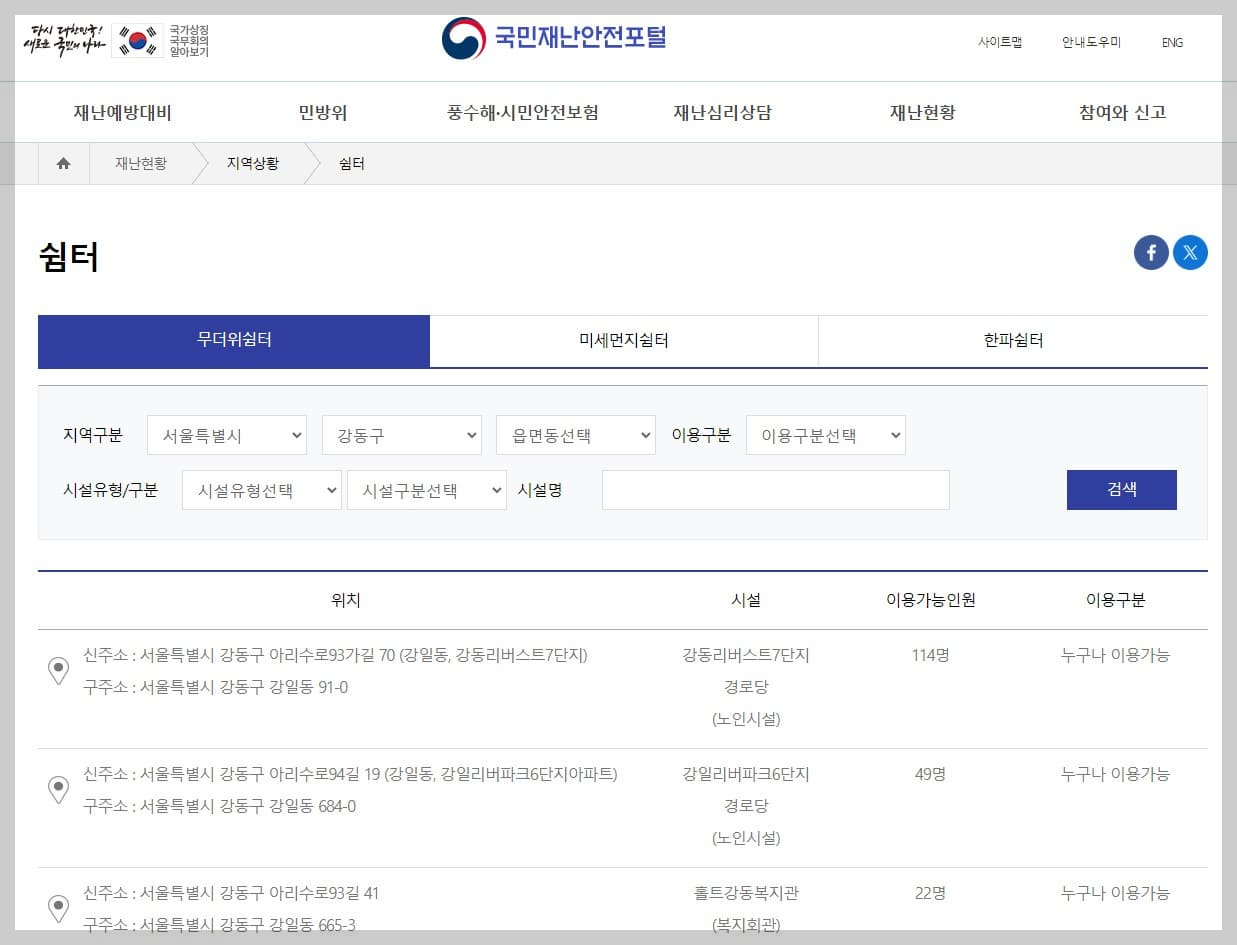Click the 검색 search button
This screenshot has width=1237, height=945.
coord(1121,490)
